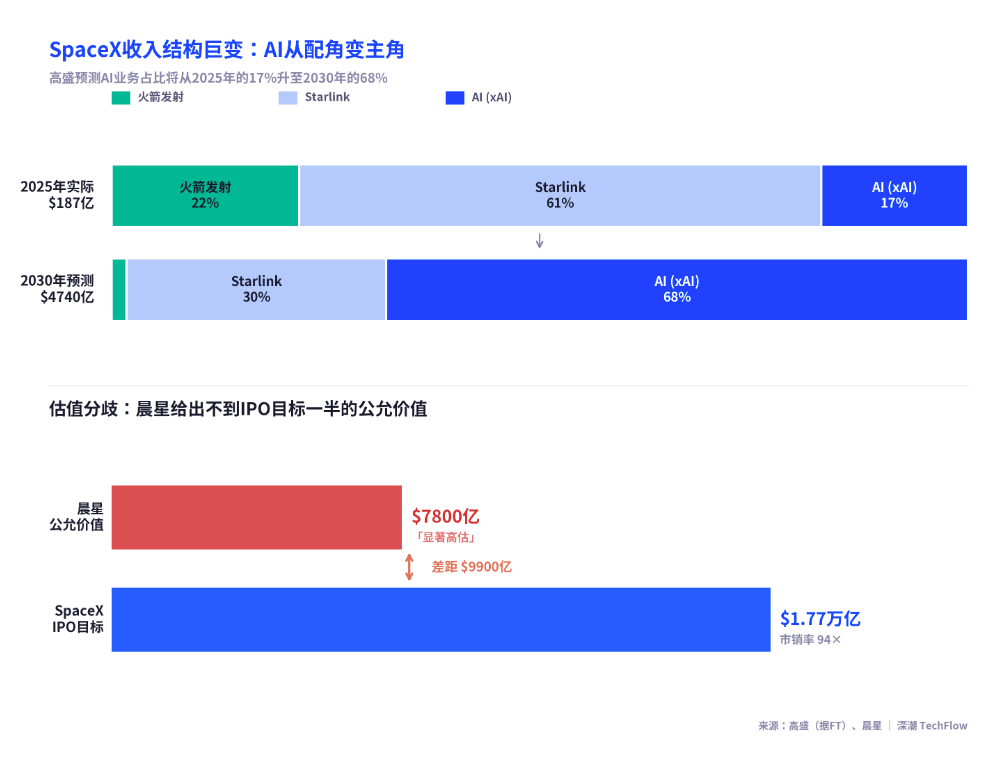Click the small down arrow between bars
The image size is (994, 759).
coord(539,241)
